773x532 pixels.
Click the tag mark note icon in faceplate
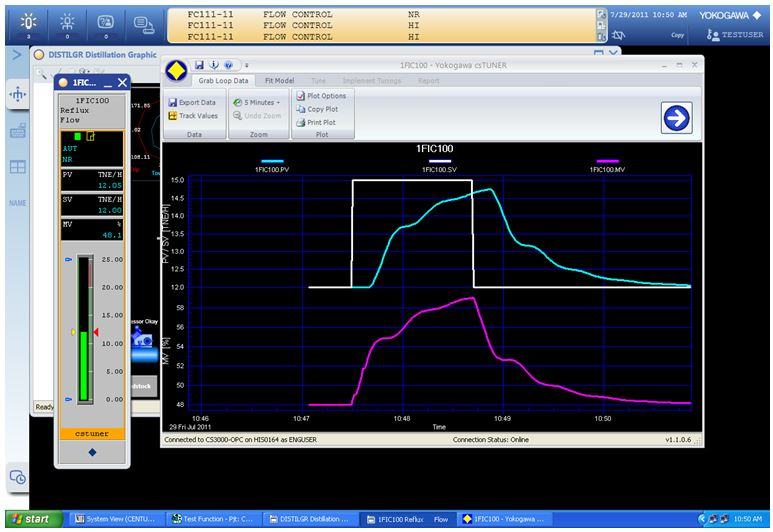click(x=91, y=136)
